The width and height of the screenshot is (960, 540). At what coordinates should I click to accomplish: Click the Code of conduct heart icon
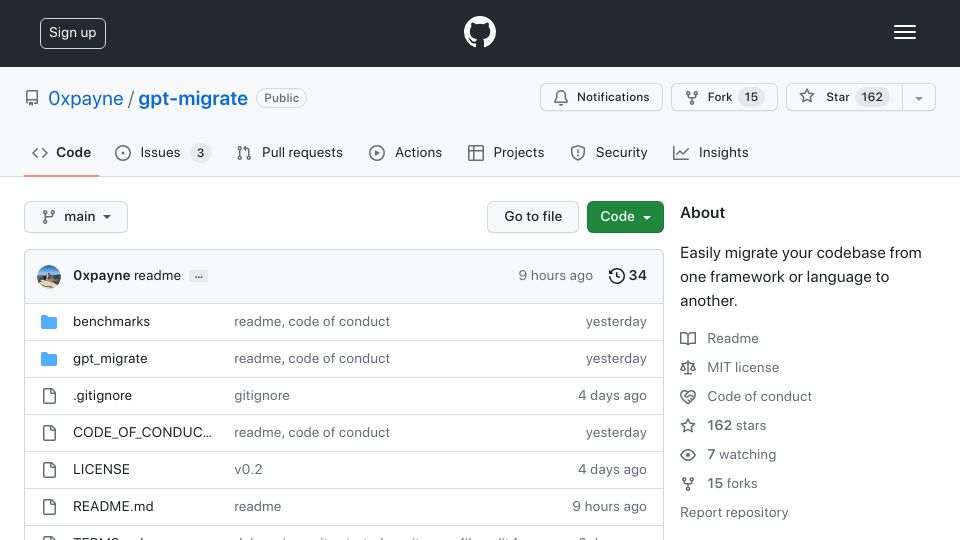pos(688,397)
